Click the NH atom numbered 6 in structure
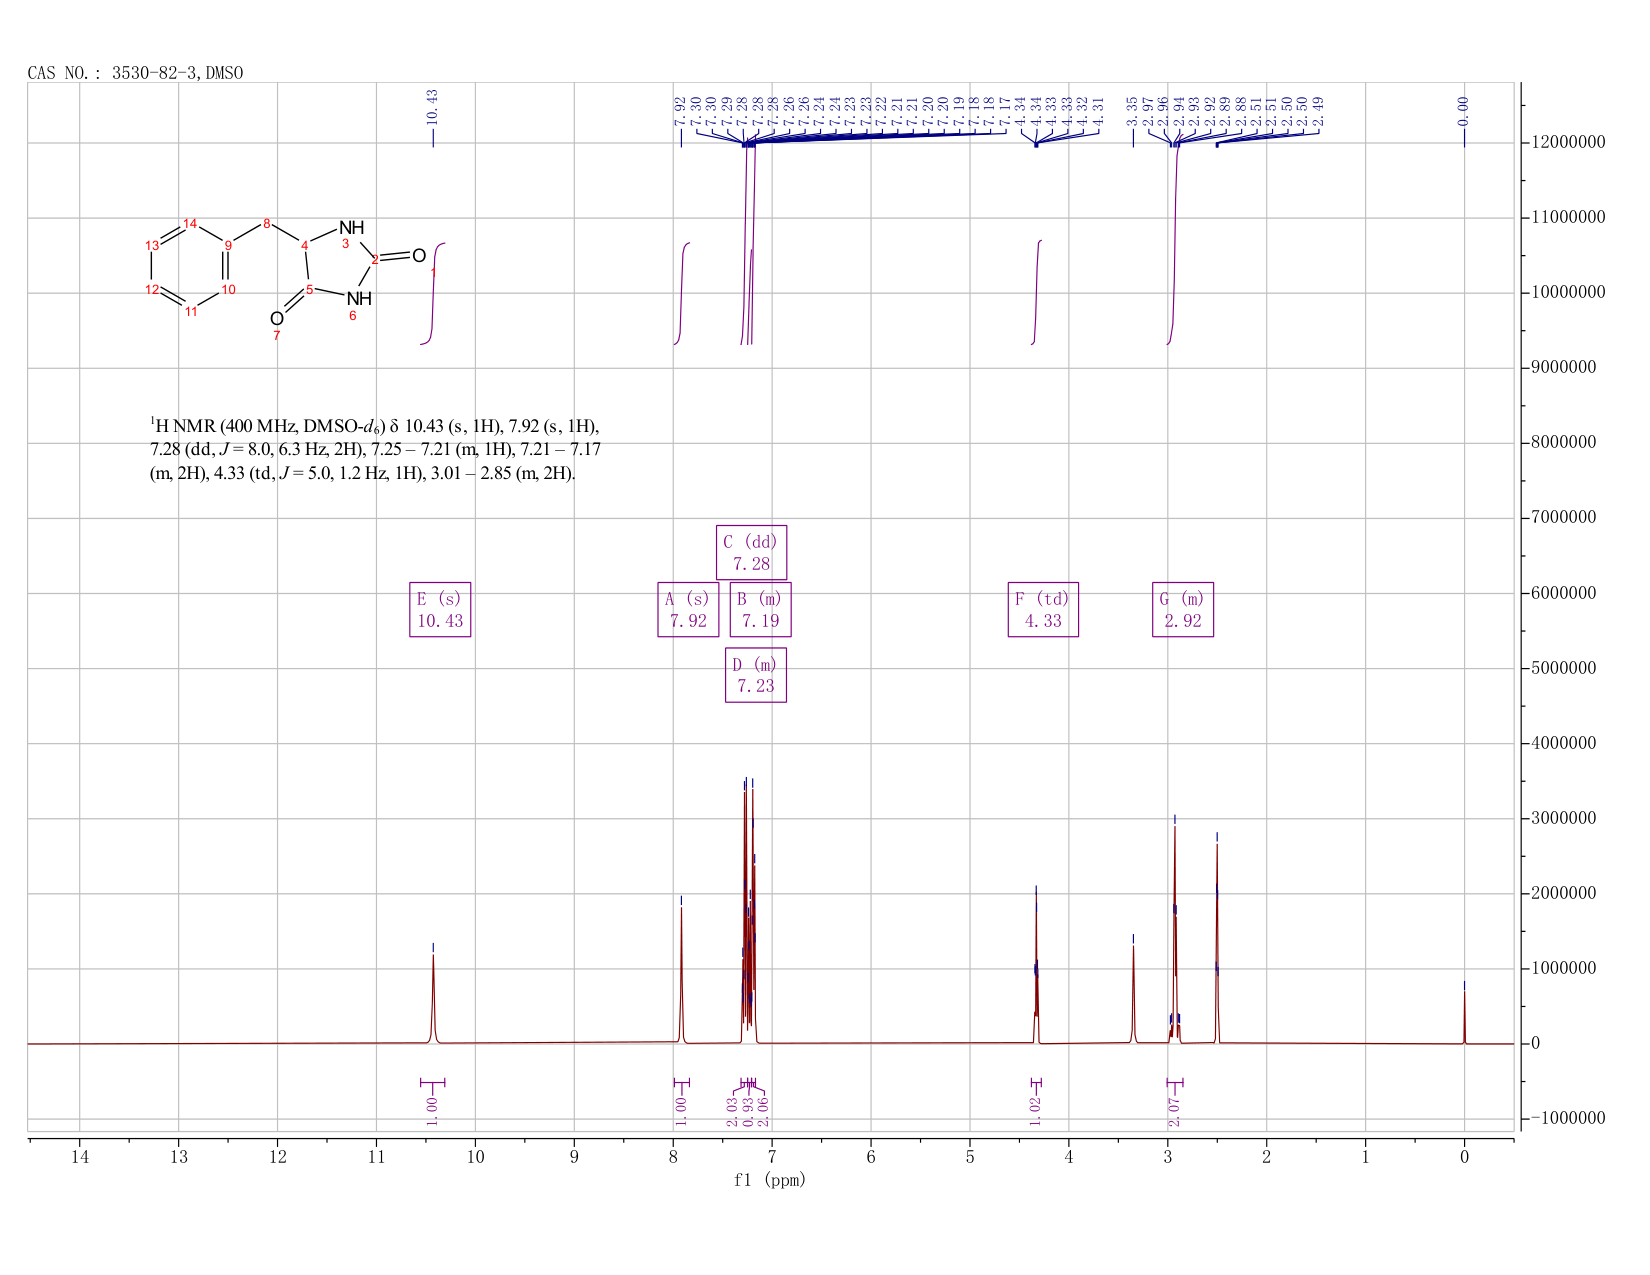 click(359, 298)
